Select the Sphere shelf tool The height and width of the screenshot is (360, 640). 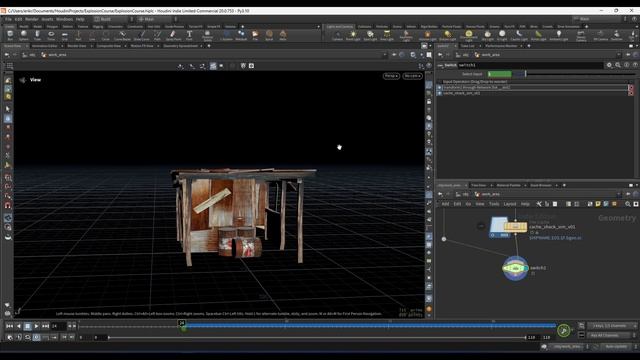tap(24, 36)
